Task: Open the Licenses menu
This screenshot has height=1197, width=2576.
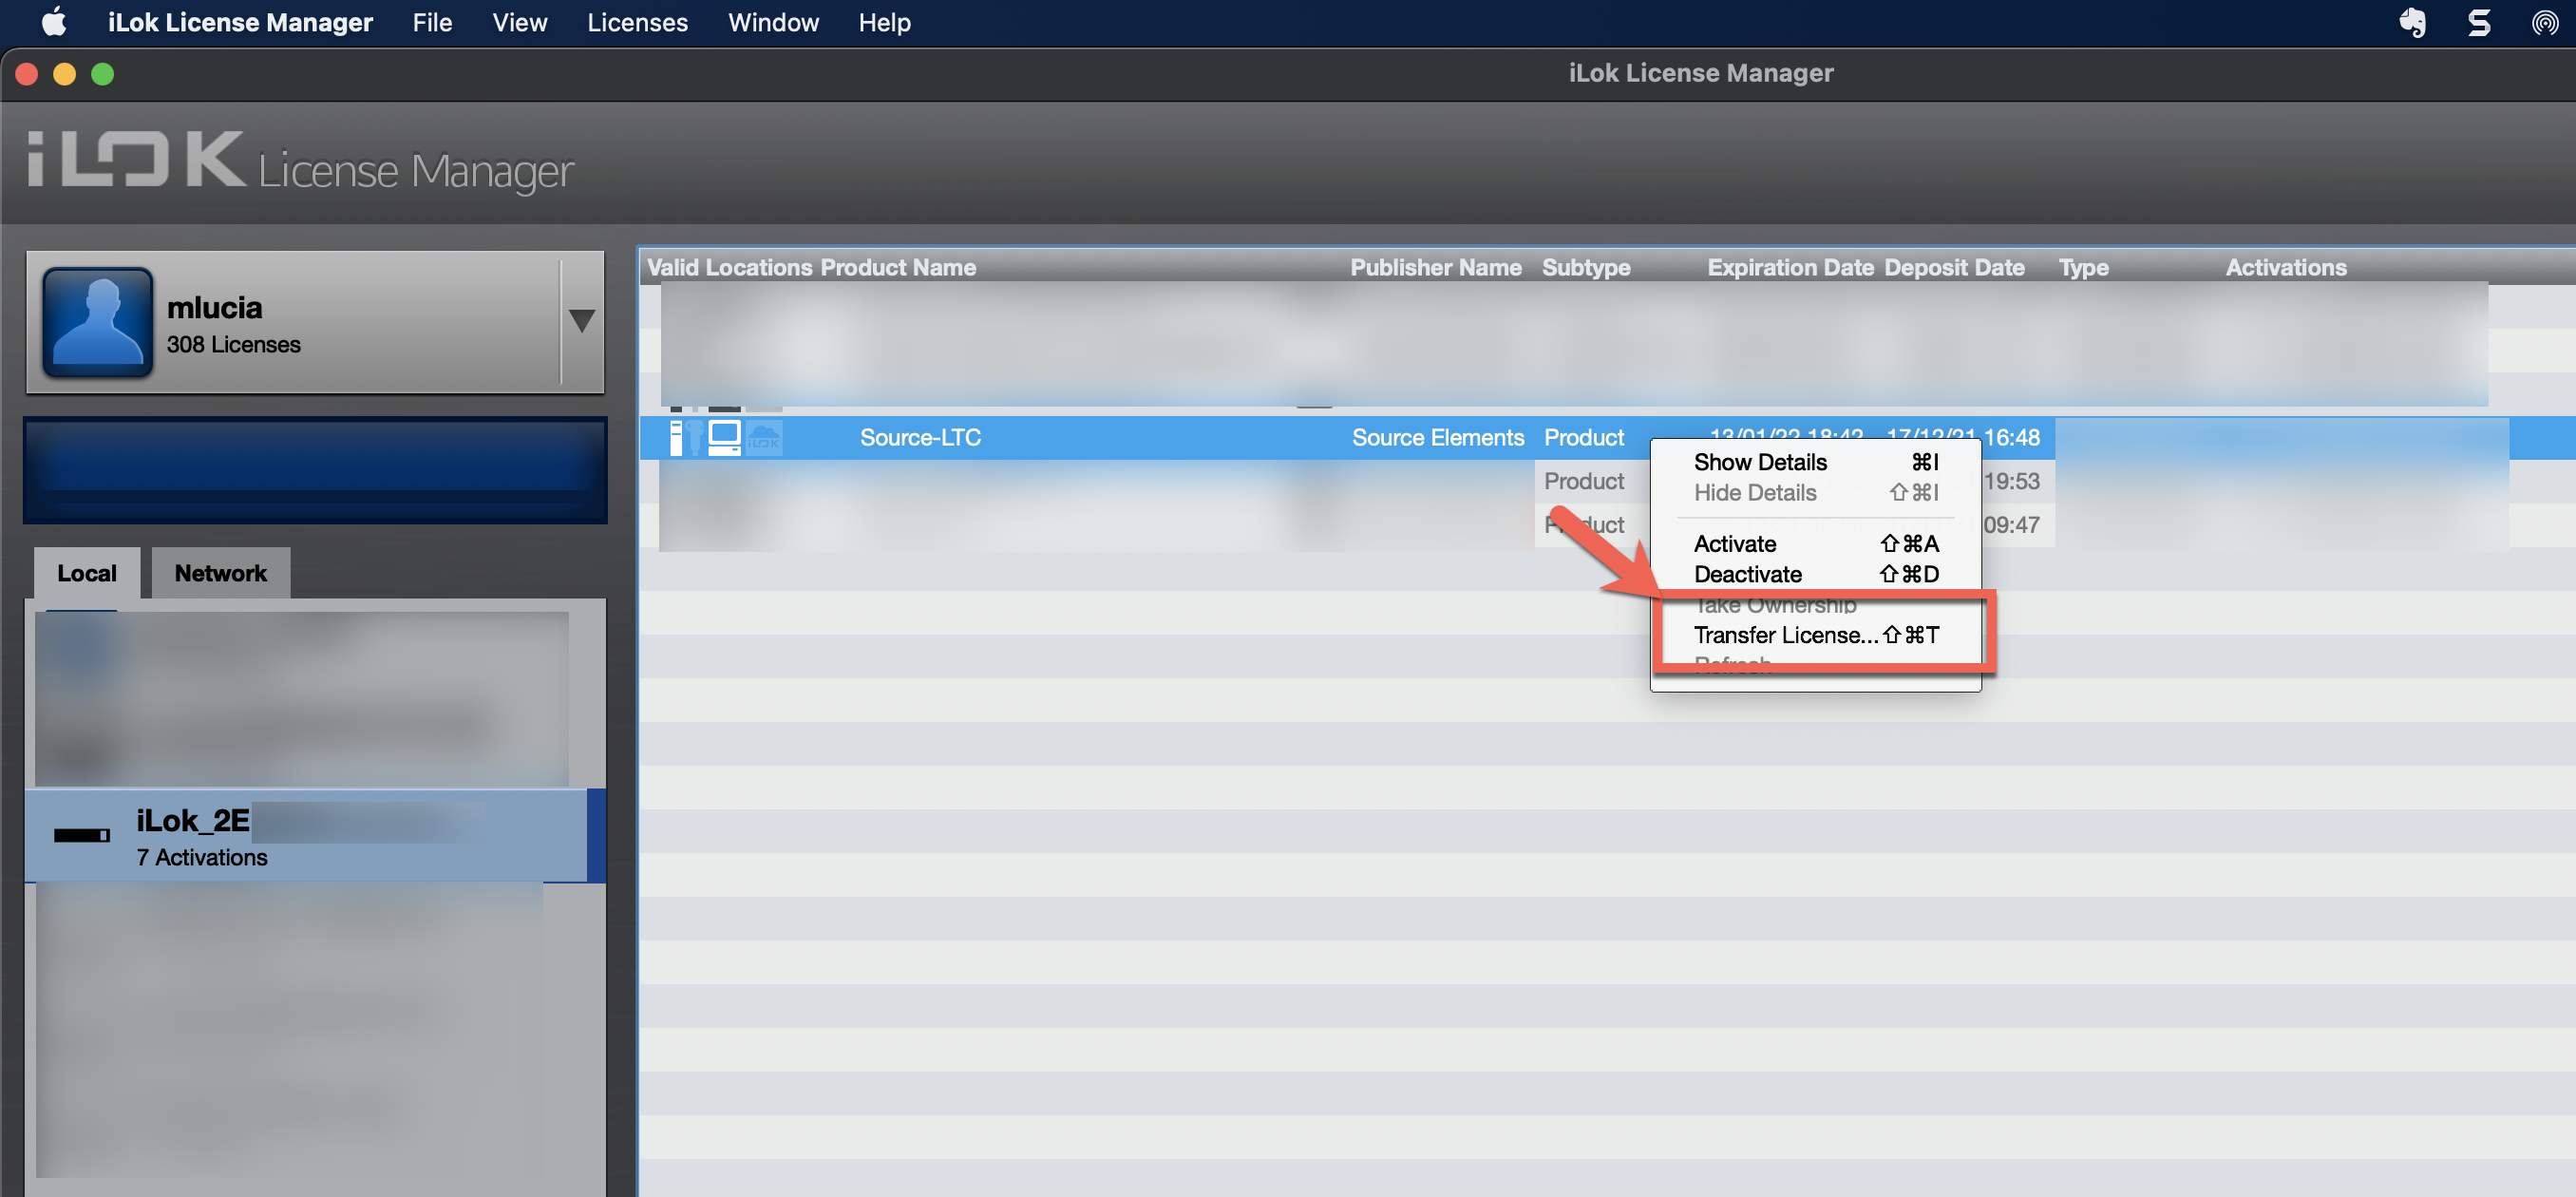Action: [x=637, y=22]
